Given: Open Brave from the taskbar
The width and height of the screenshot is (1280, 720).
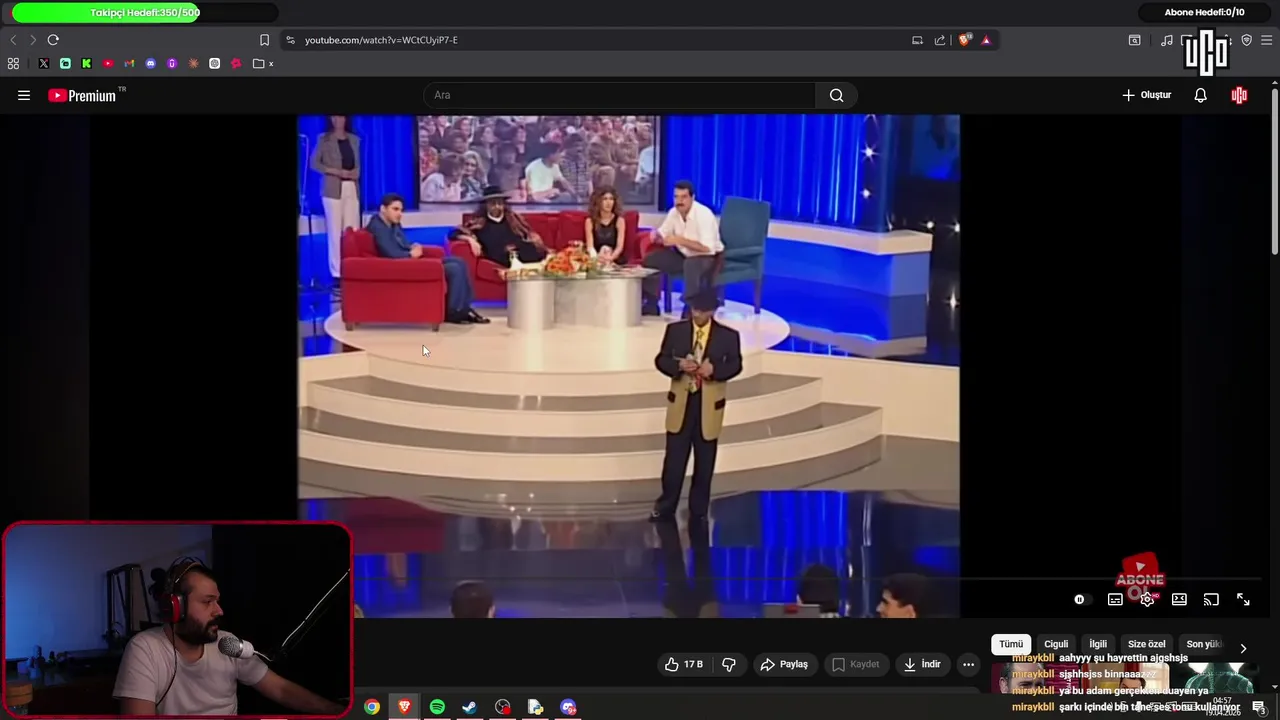Looking at the screenshot, I should click(x=405, y=707).
